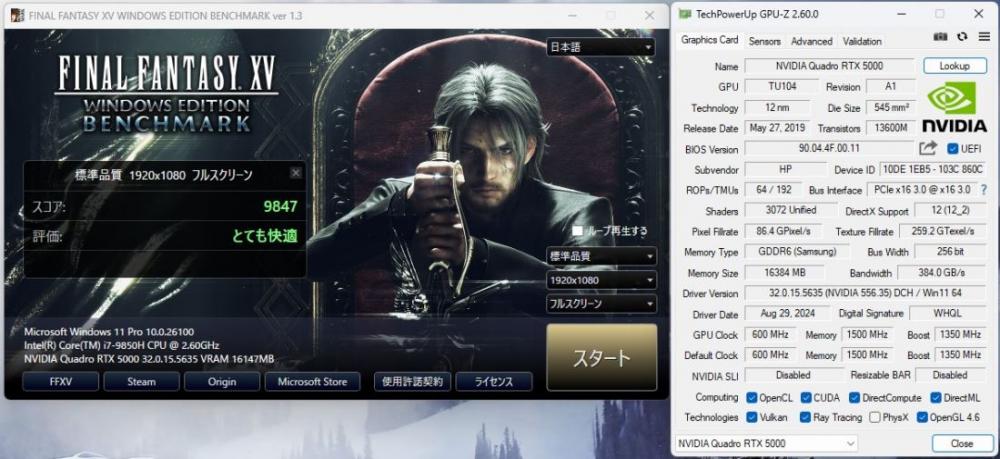The image size is (1000, 459).
Task: Switch to the Graphics Card tab
Action: tap(709, 40)
